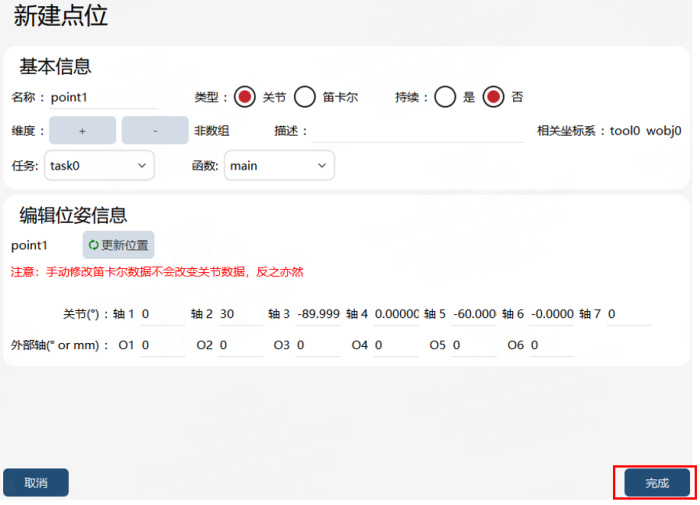Click the 完成 button

pos(657,482)
